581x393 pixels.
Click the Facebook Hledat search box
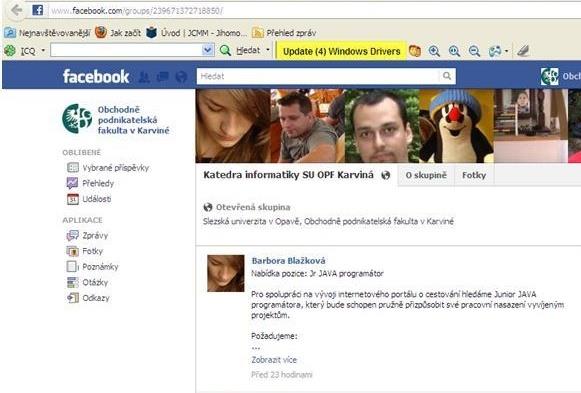318,76
